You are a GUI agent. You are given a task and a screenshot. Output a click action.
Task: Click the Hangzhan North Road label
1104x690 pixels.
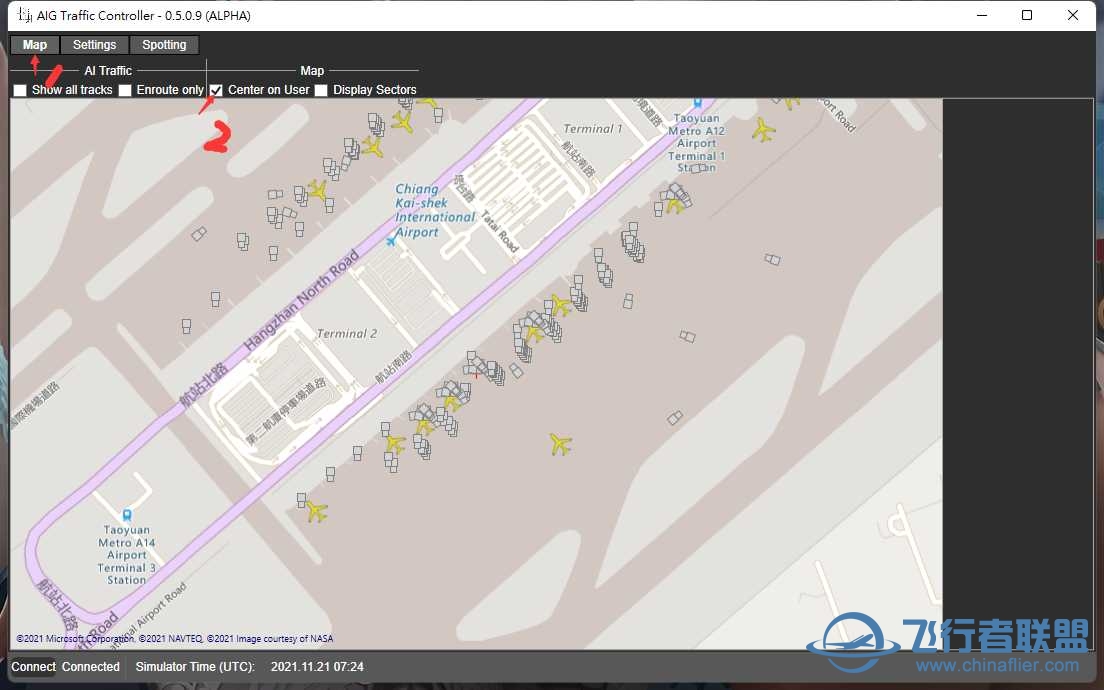pos(301,301)
